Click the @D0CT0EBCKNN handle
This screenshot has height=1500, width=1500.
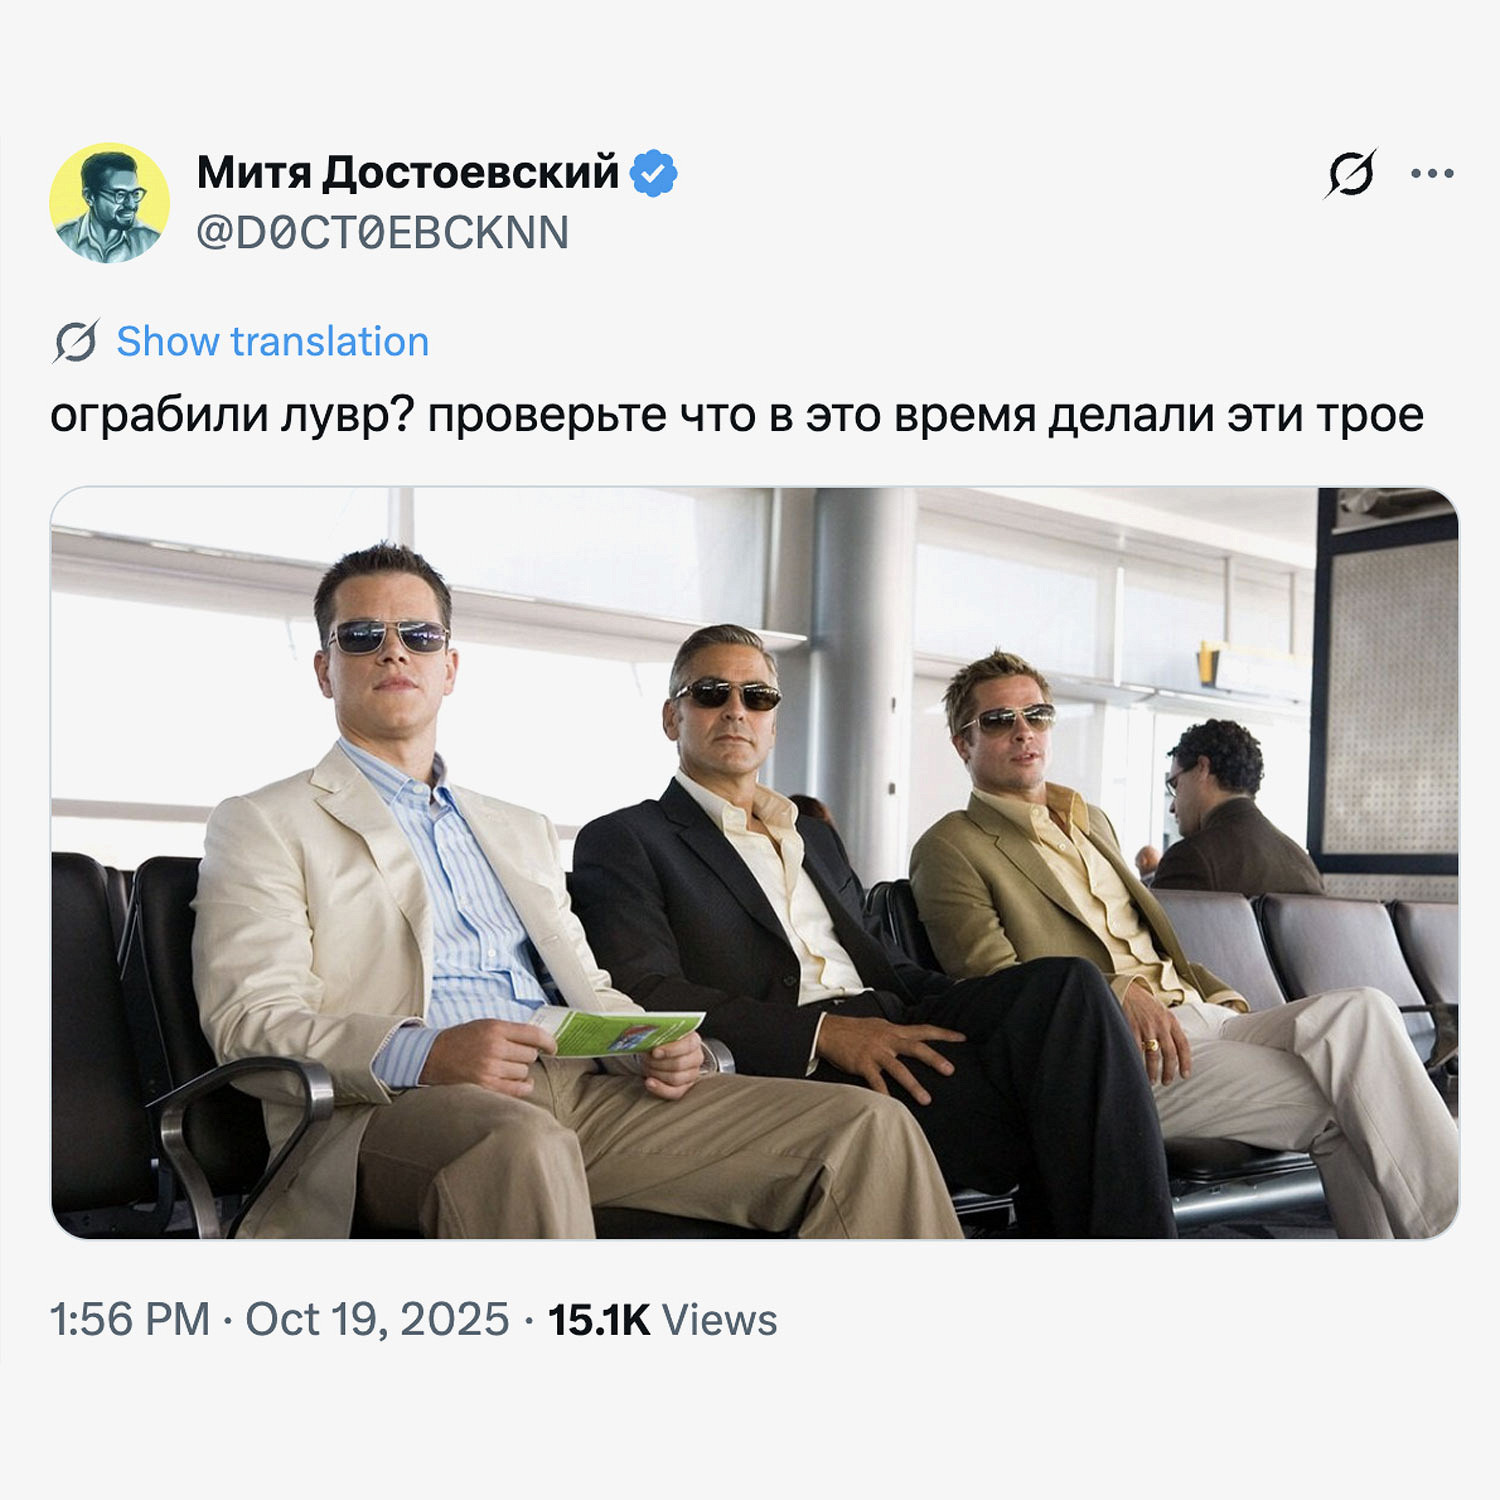coord(382,233)
